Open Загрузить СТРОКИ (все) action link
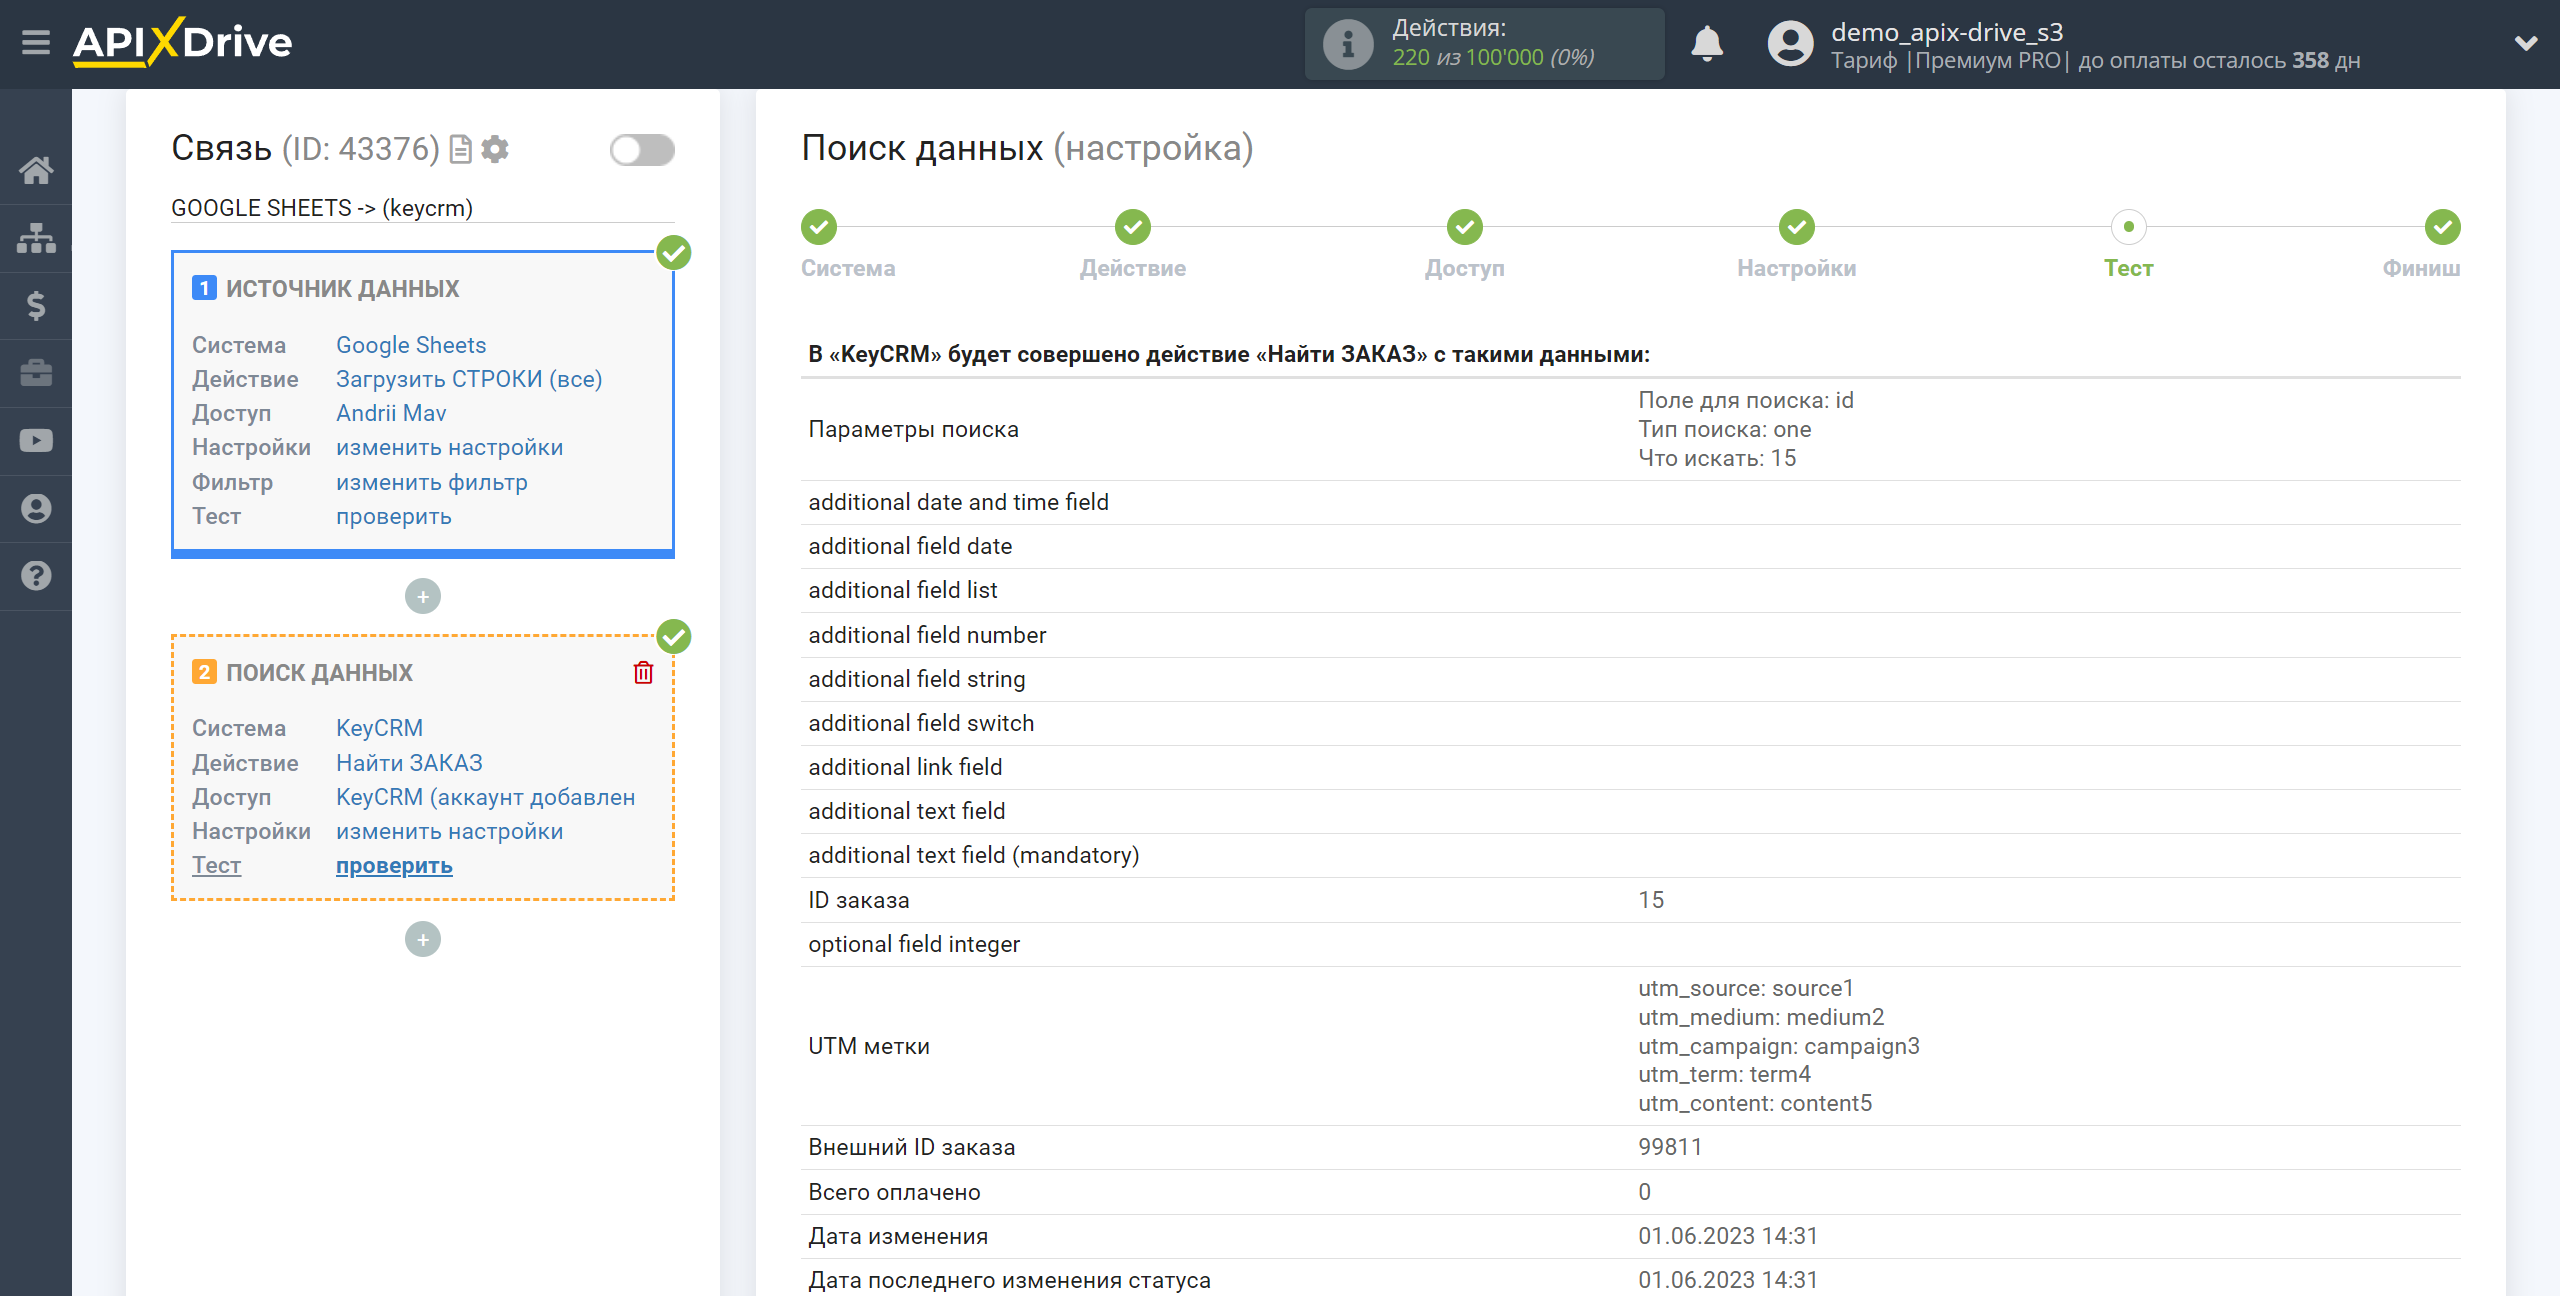Screen dimensions: 2560x1296 tap(469, 379)
